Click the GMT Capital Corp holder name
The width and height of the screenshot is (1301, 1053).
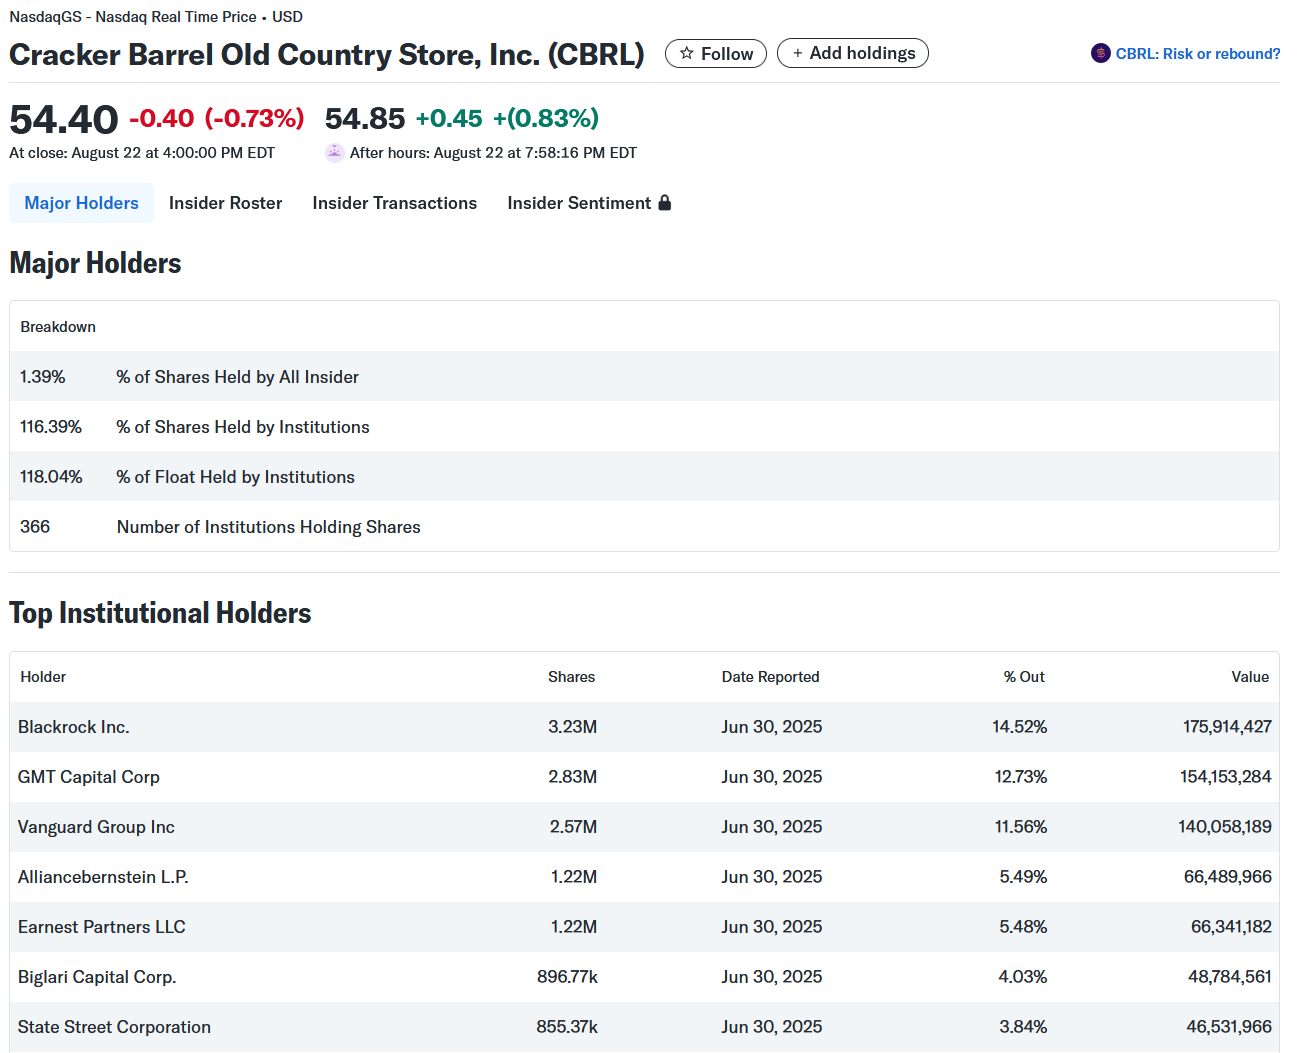[x=89, y=777]
